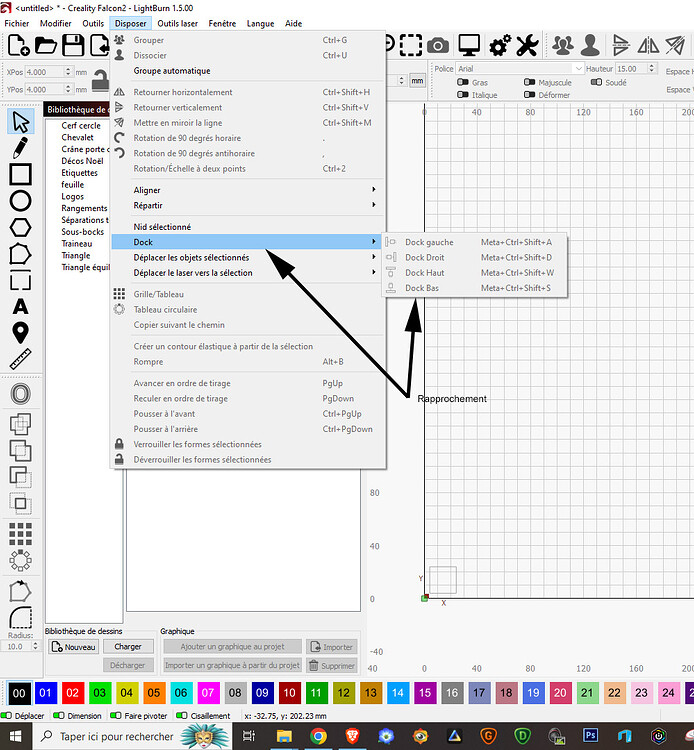Toggle Déplacer switch in status bar

tap(6, 716)
